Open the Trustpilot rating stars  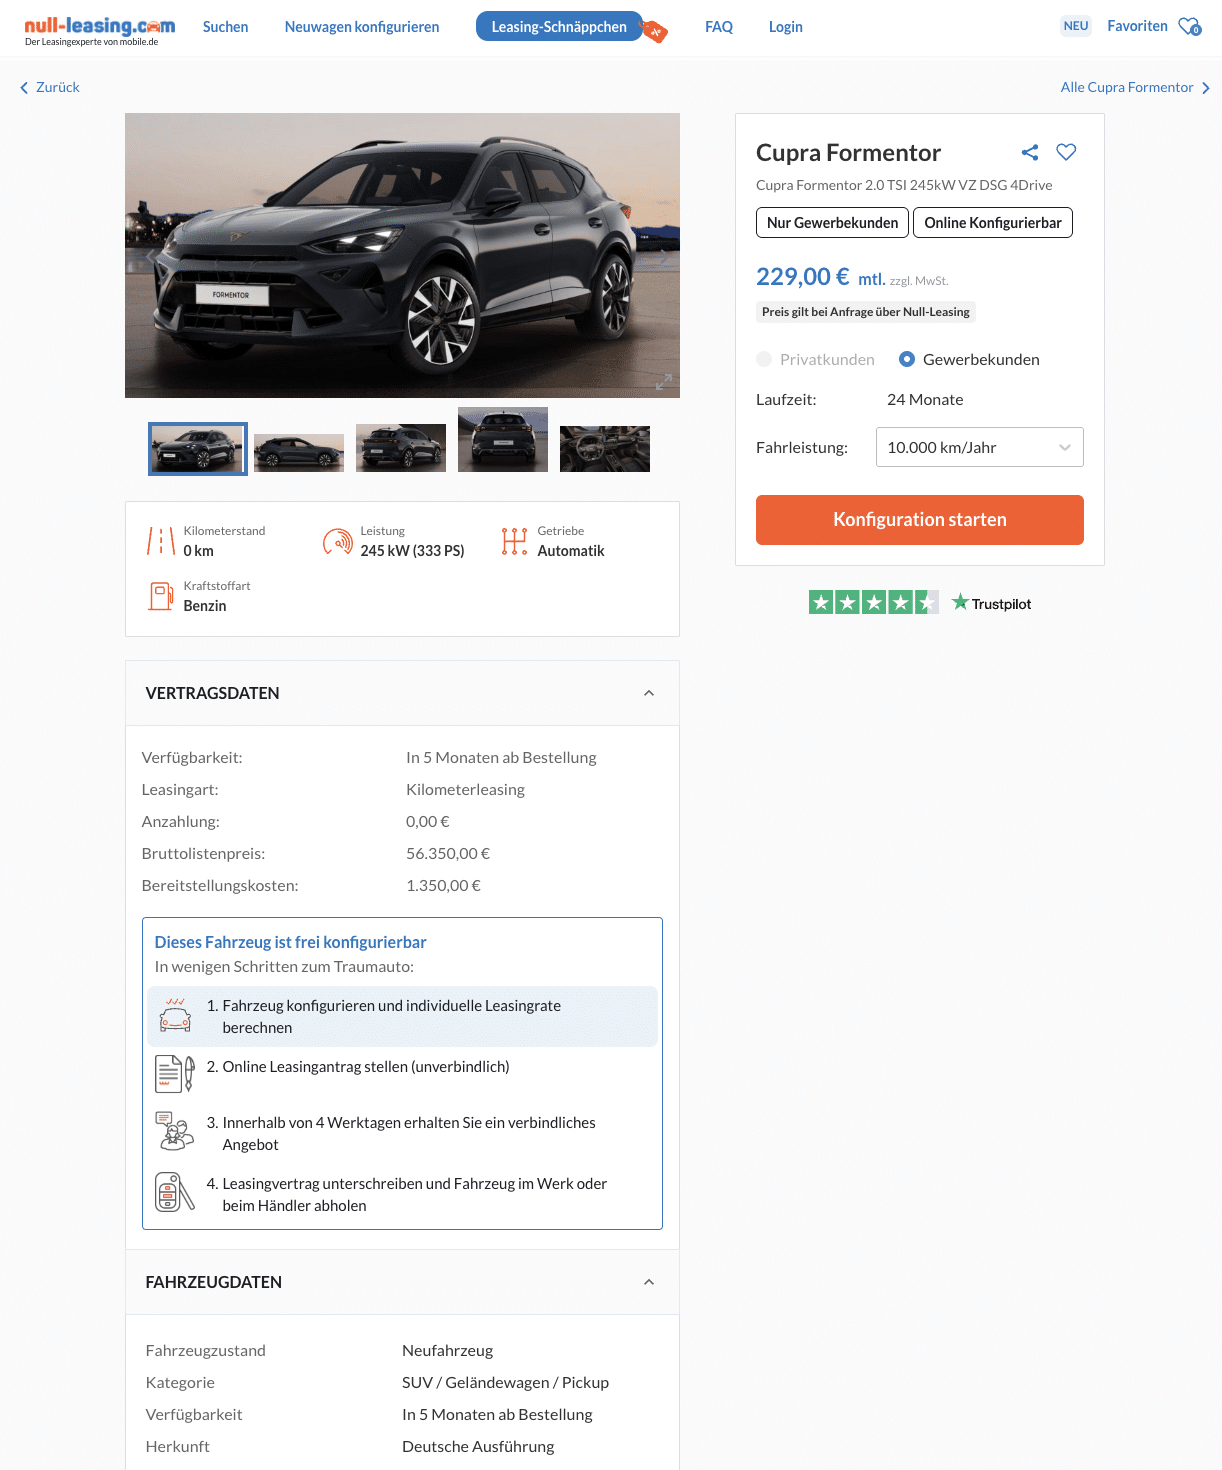coord(874,602)
